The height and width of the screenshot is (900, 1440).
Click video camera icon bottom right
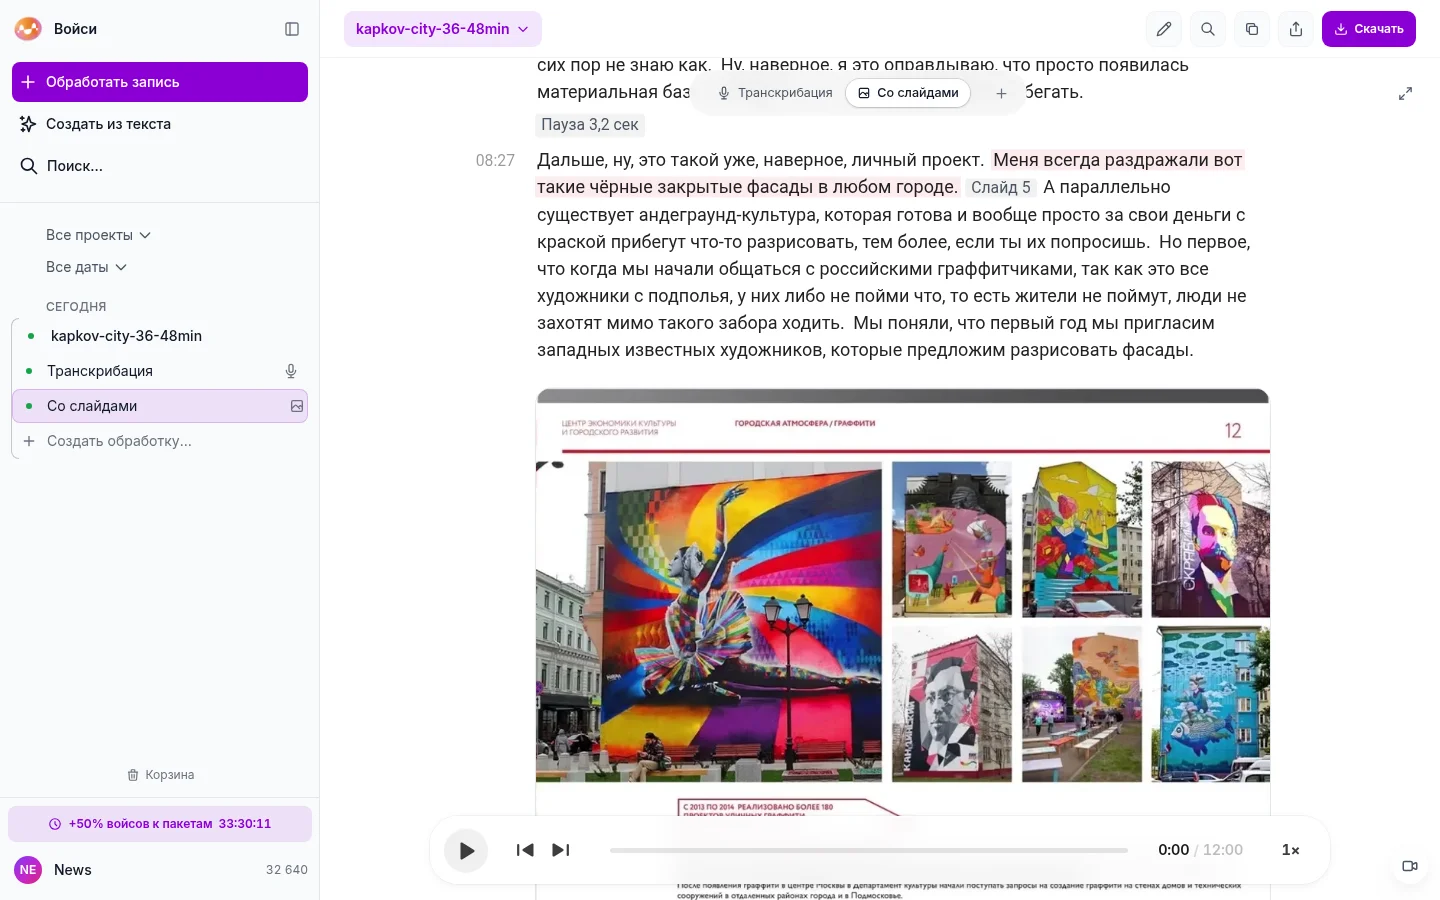(1410, 866)
